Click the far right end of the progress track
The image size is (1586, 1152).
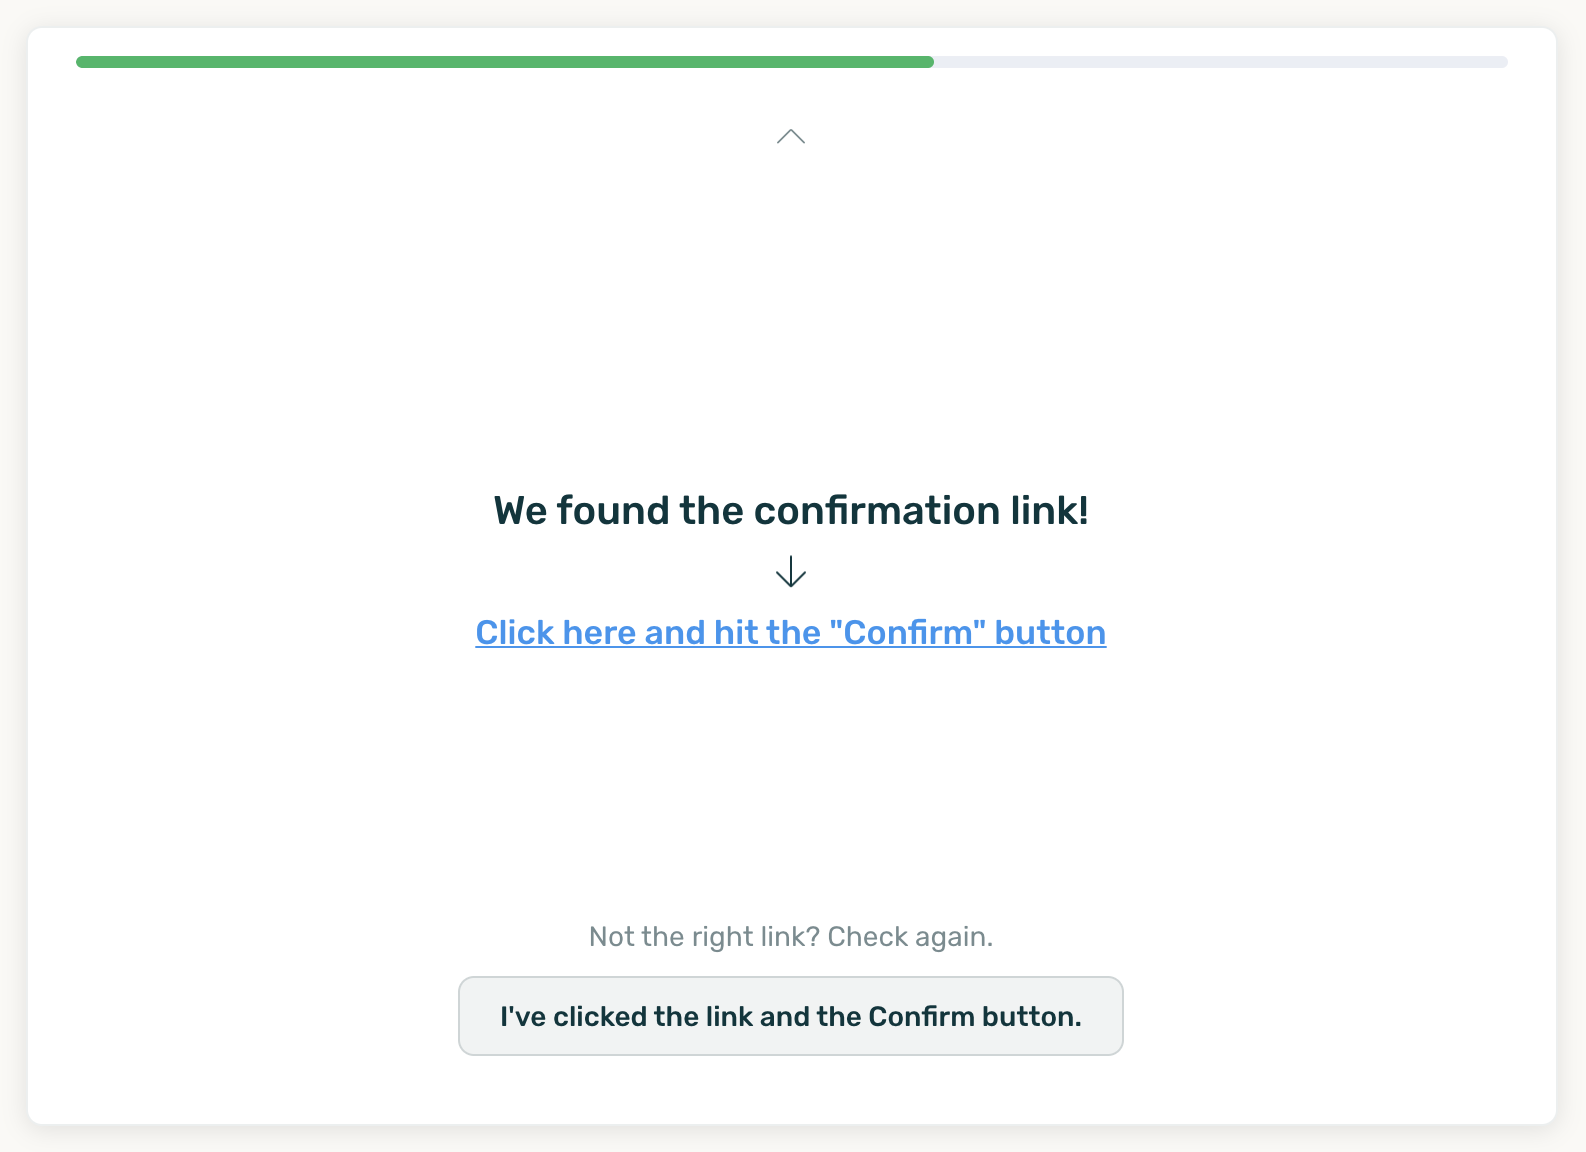pyautogui.click(x=1500, y=62)
